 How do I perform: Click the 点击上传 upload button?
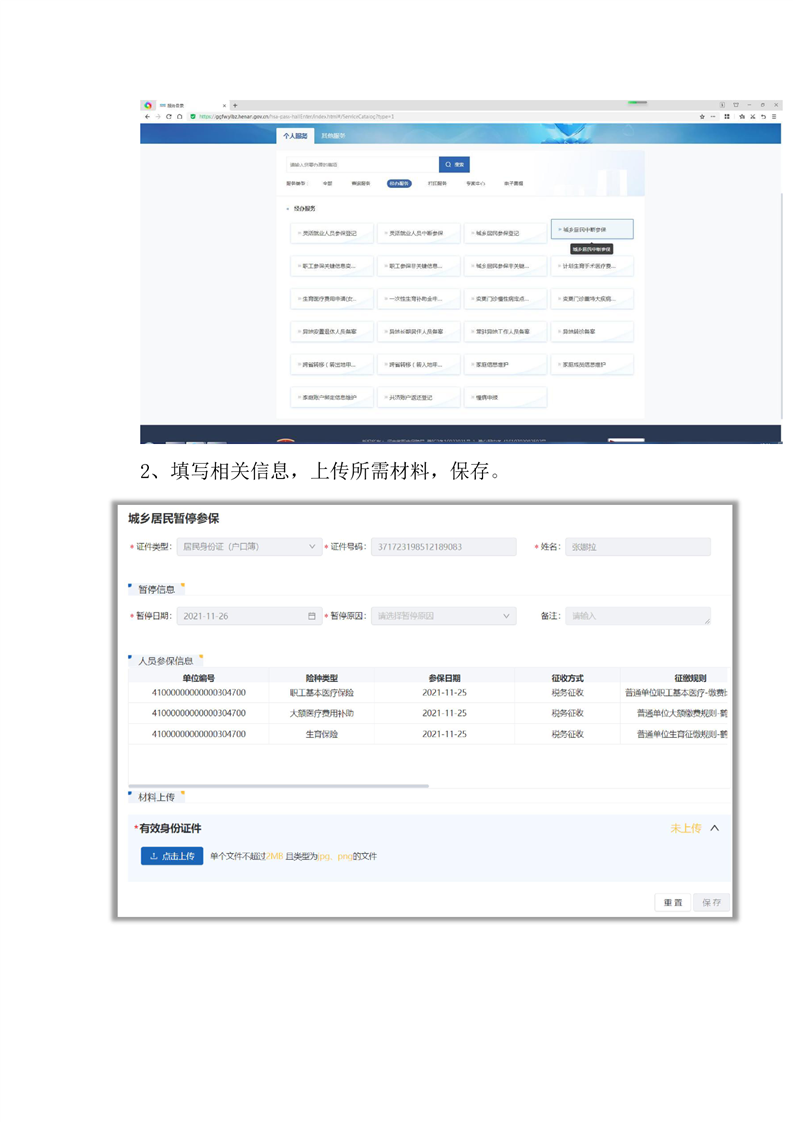pos(172,856)
